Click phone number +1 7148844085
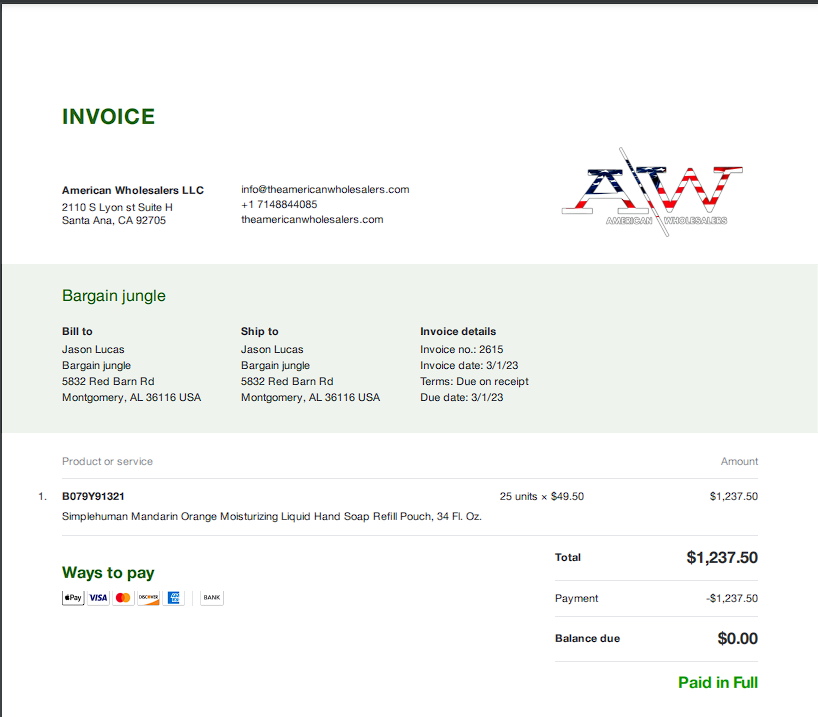This screenshot has height=717, width=818. 279,205
